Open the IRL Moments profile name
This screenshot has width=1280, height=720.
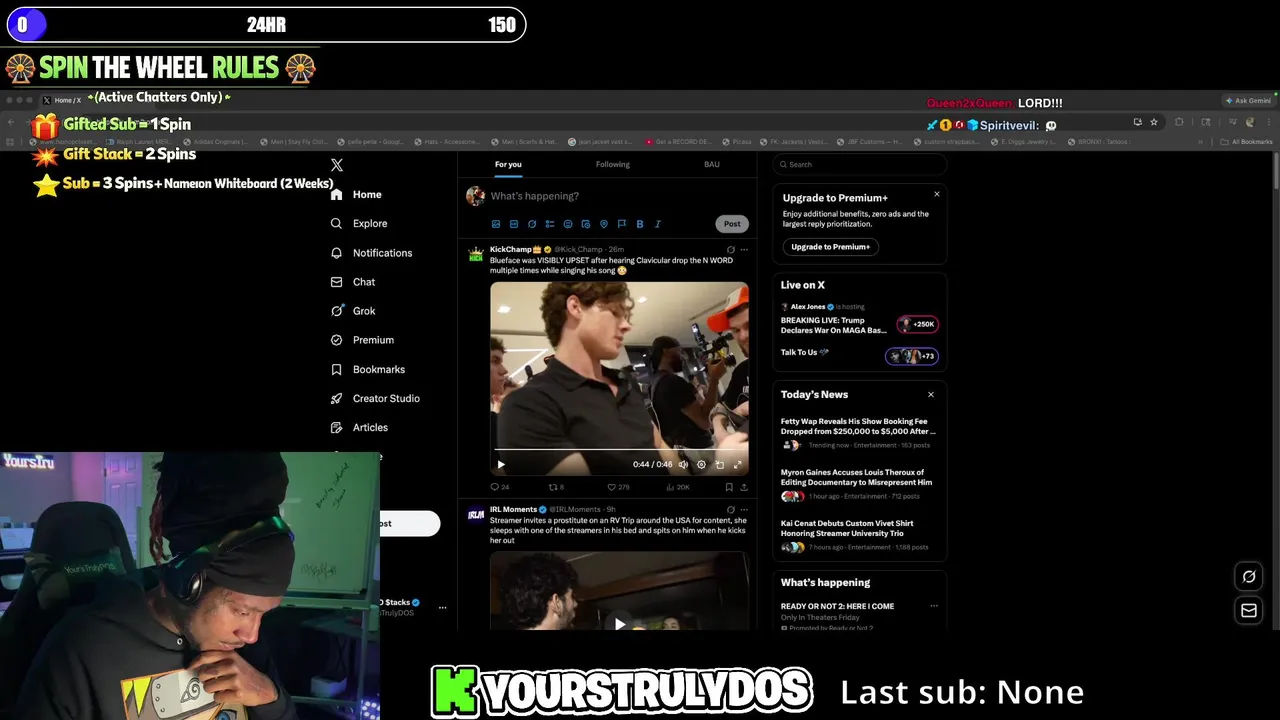coord(513,510)
